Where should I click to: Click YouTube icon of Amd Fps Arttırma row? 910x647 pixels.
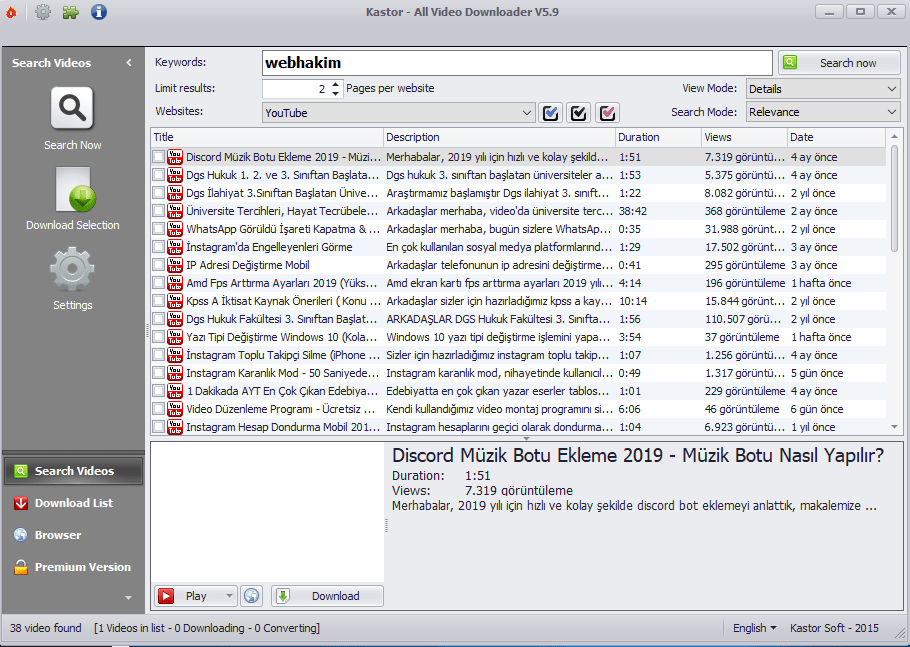[175, 283]
